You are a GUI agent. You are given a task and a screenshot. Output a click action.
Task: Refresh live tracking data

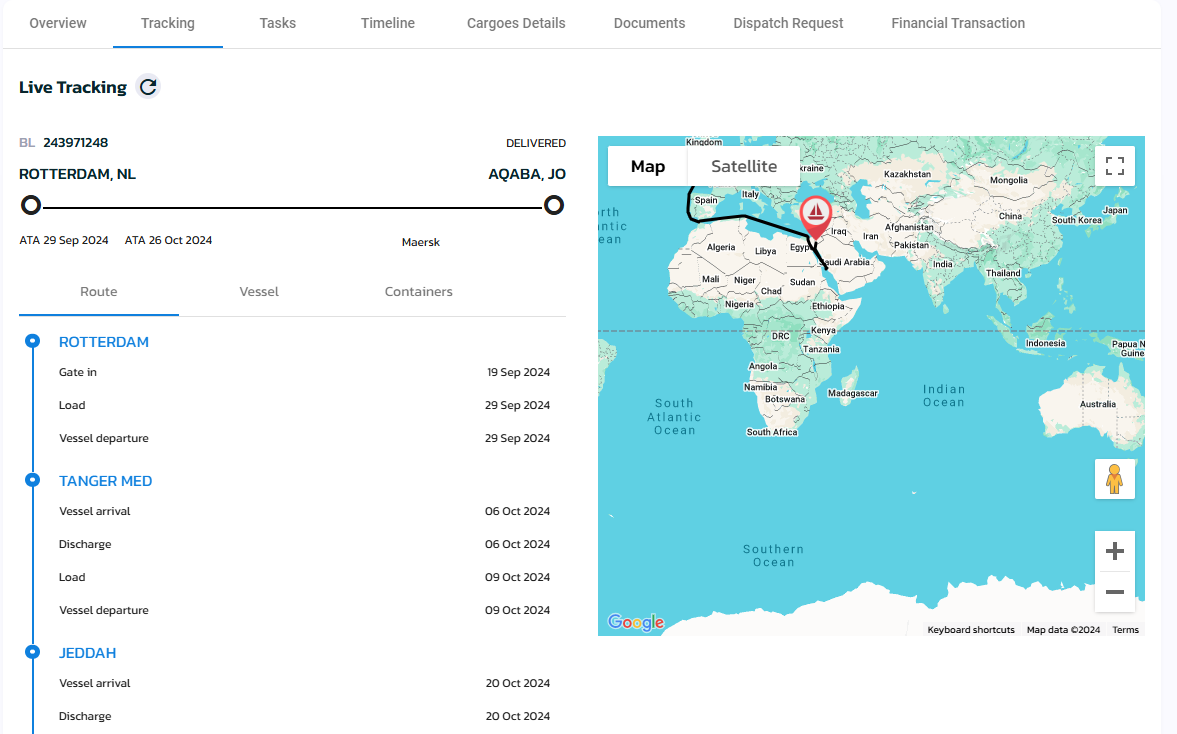[147, 87]
